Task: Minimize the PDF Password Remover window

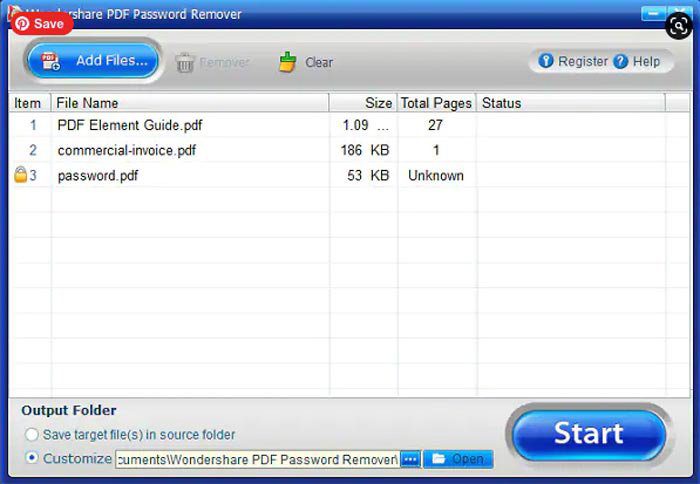Action: pyautogui.click(x=653, y=14)
